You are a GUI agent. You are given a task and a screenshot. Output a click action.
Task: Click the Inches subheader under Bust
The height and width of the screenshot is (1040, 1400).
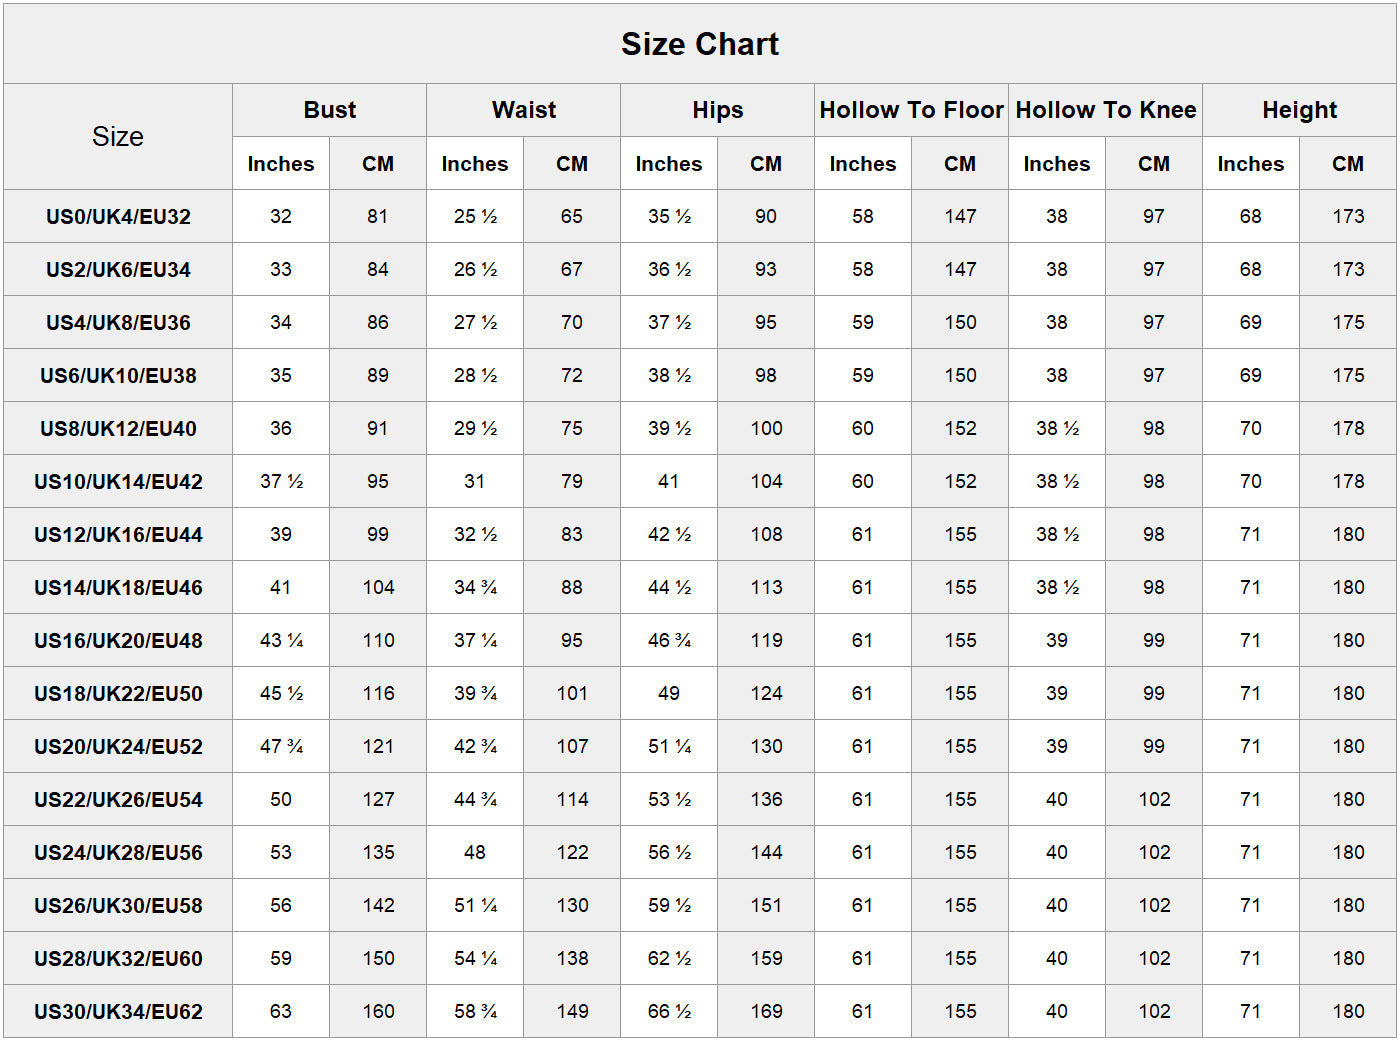281,164
